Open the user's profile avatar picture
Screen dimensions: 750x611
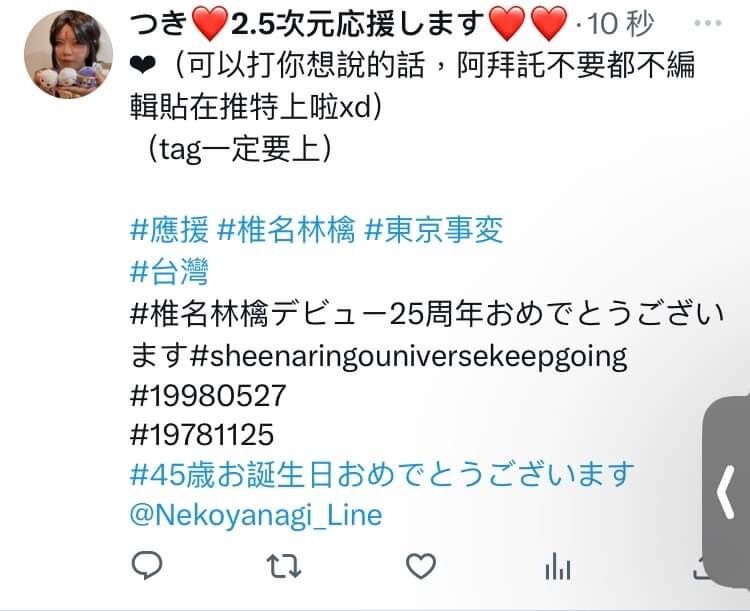click(x=68, y=54)
